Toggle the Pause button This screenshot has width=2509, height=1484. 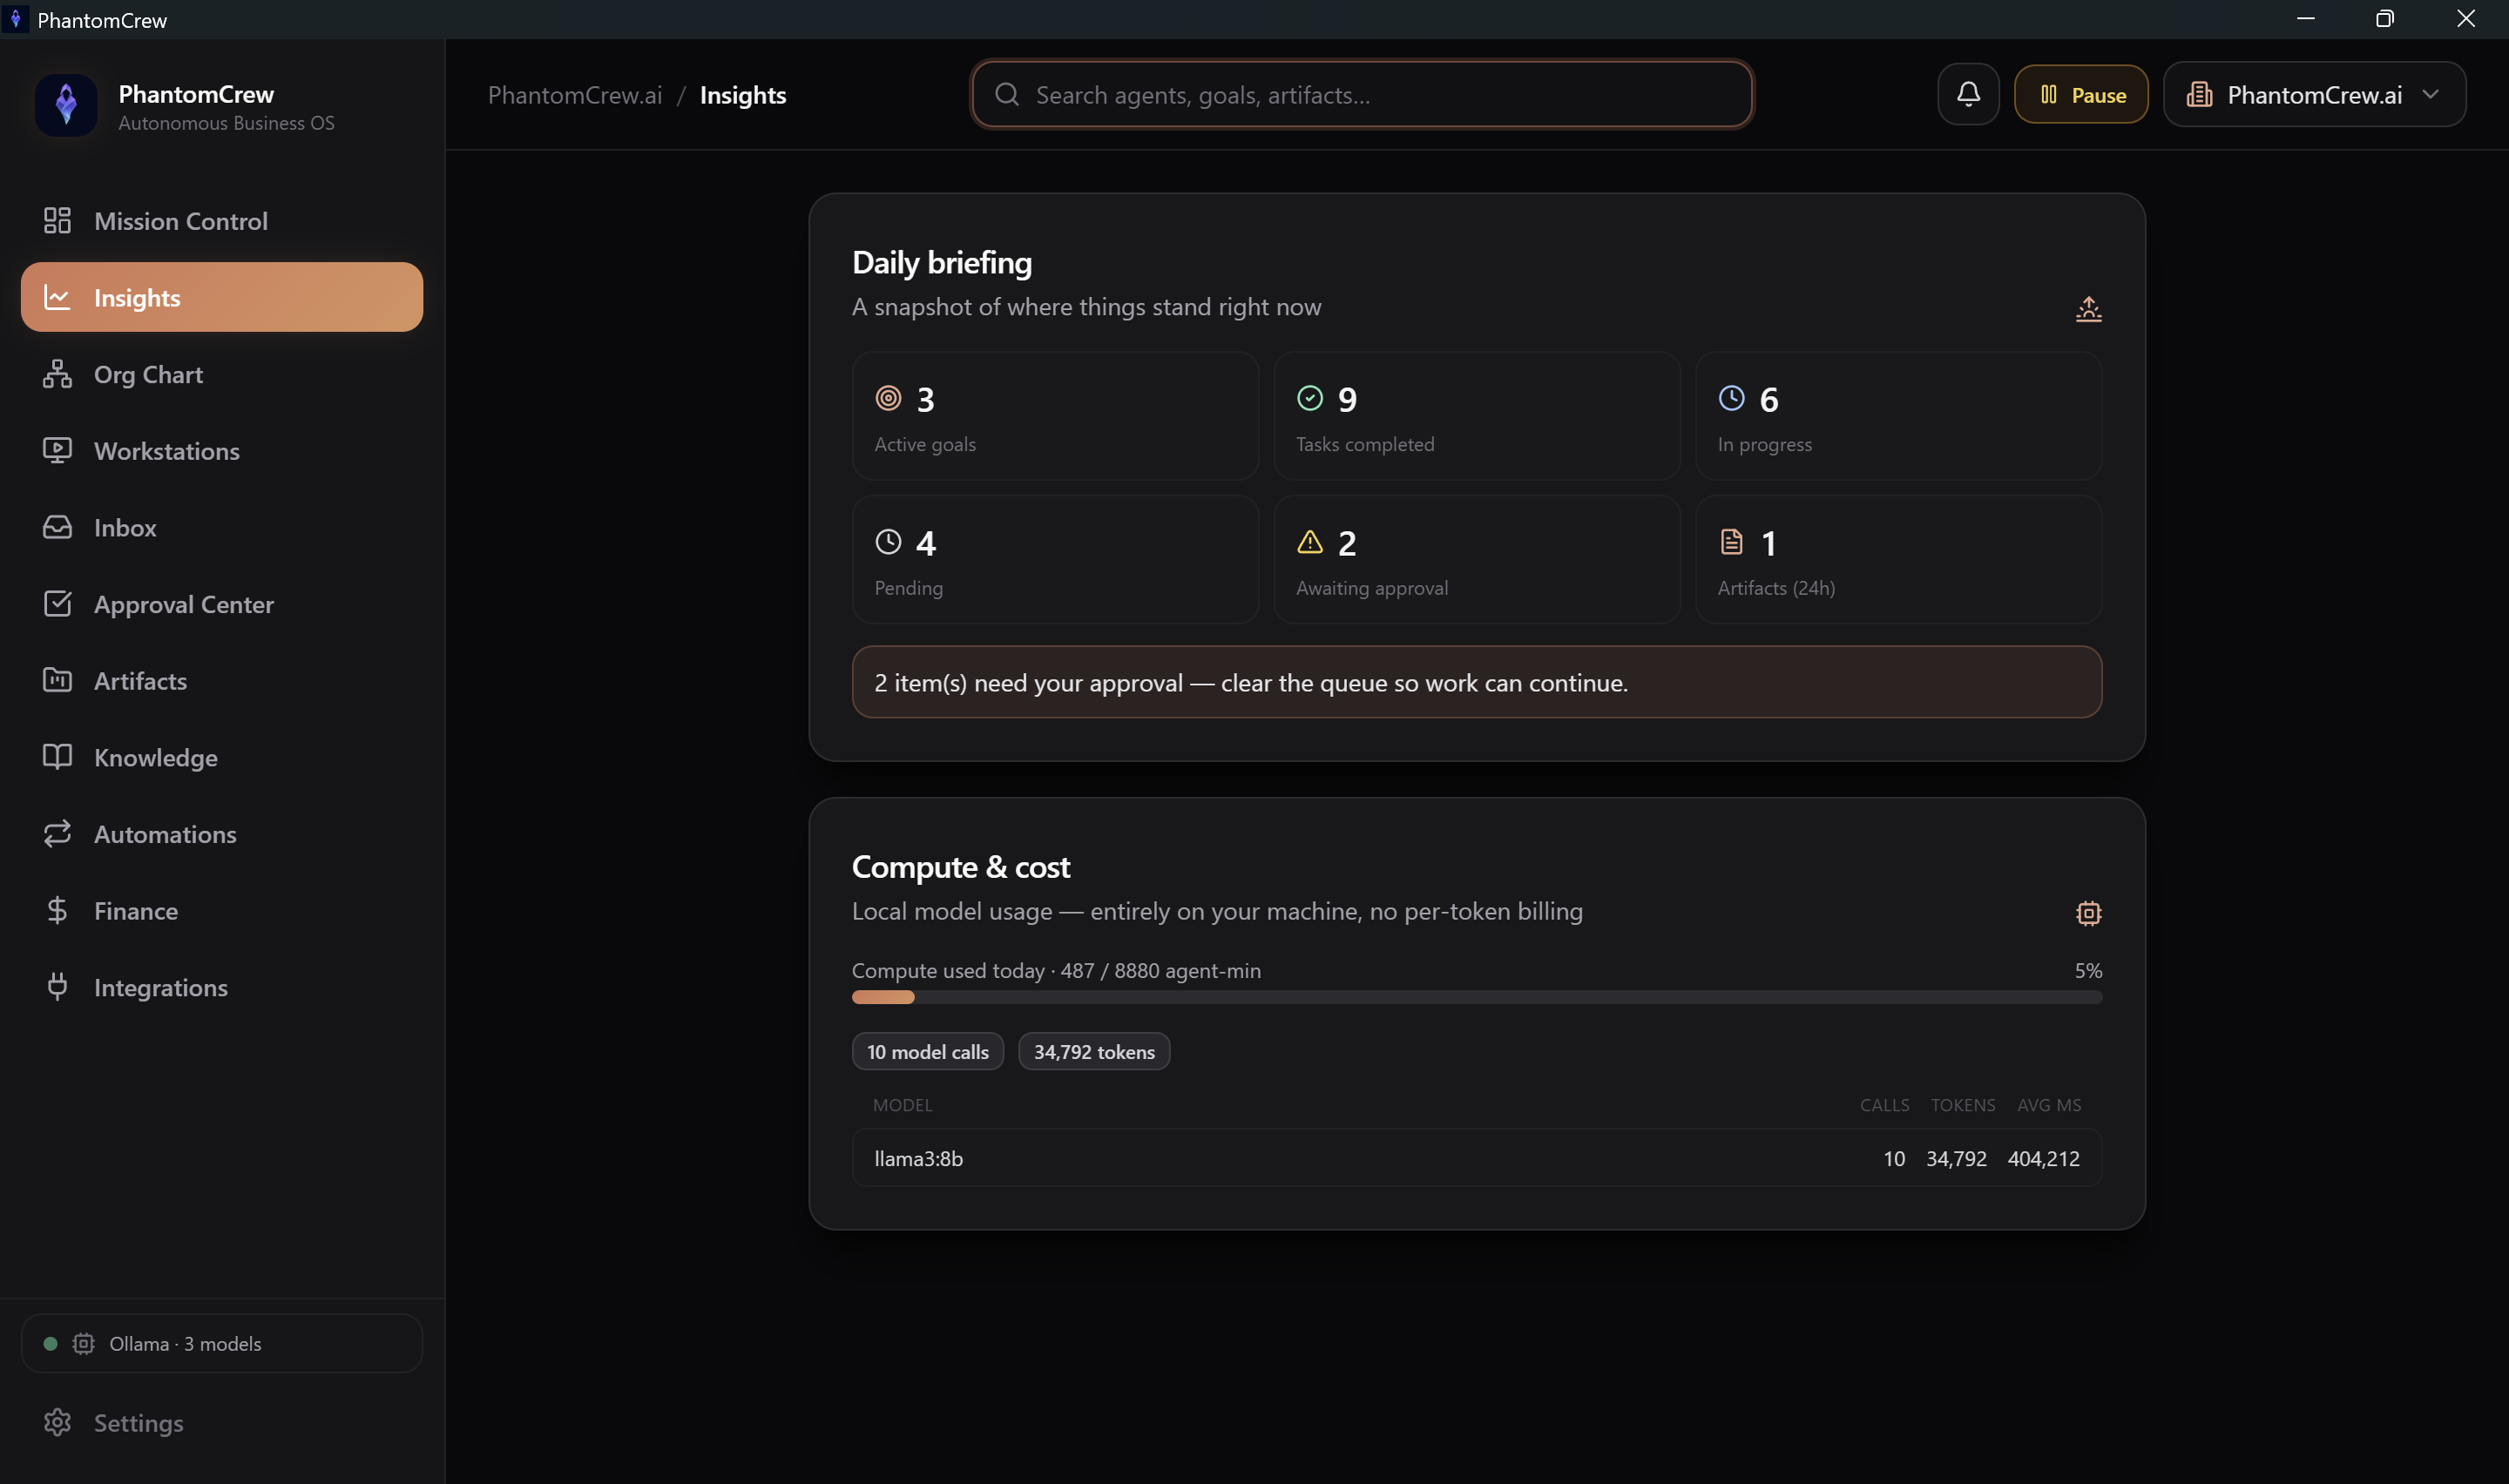coord(2080,94)
